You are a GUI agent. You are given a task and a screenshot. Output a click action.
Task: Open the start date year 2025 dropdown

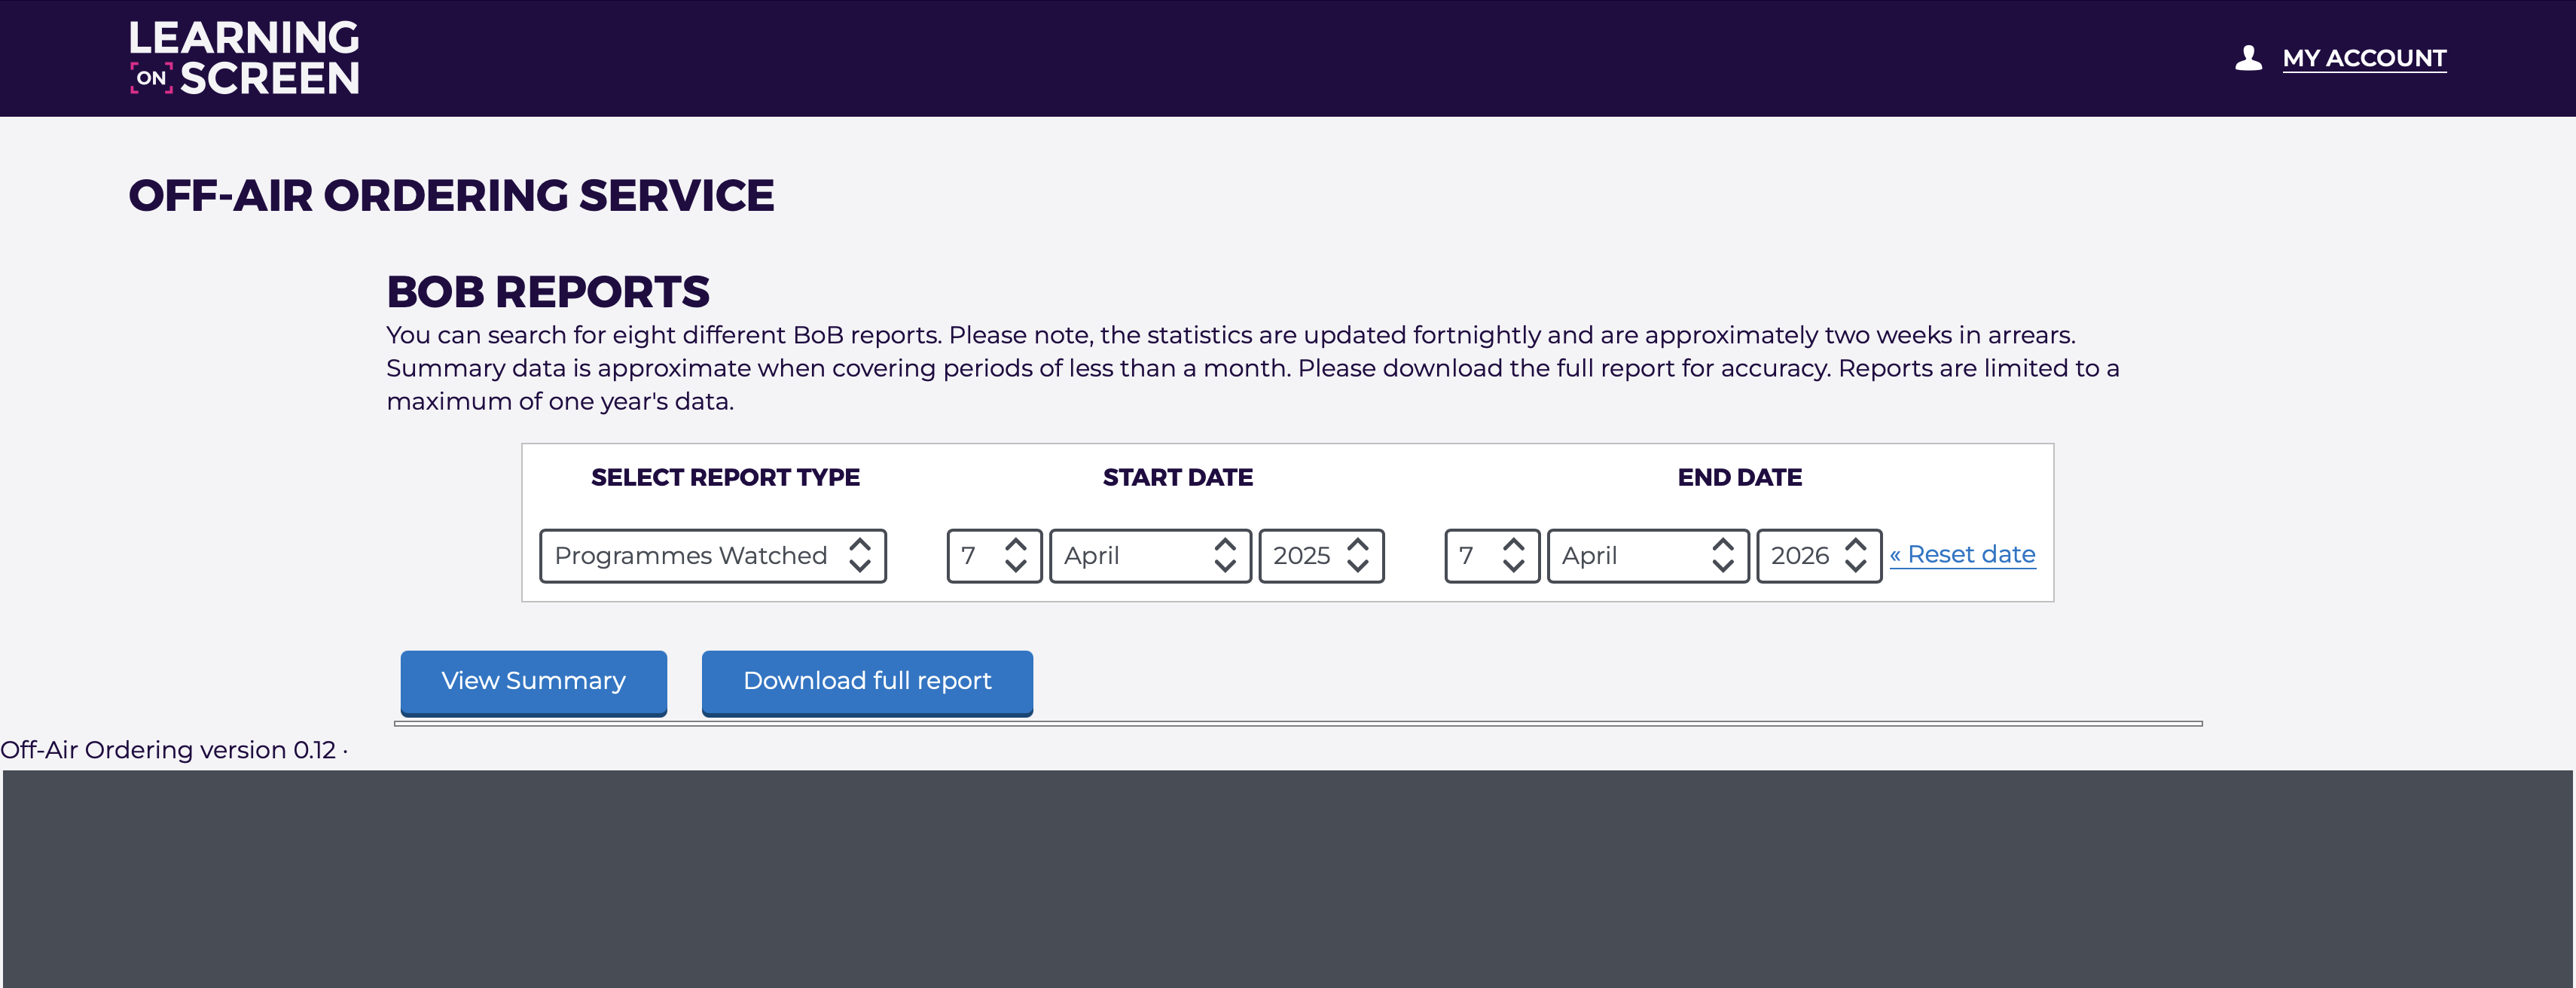click(1321, 555)
